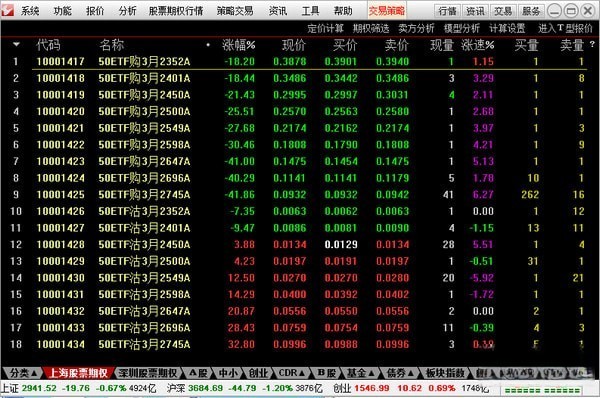The width and height of the screenshot is (600, 398).
Task: Open 模型分析 tool
Action: point(462,28)
